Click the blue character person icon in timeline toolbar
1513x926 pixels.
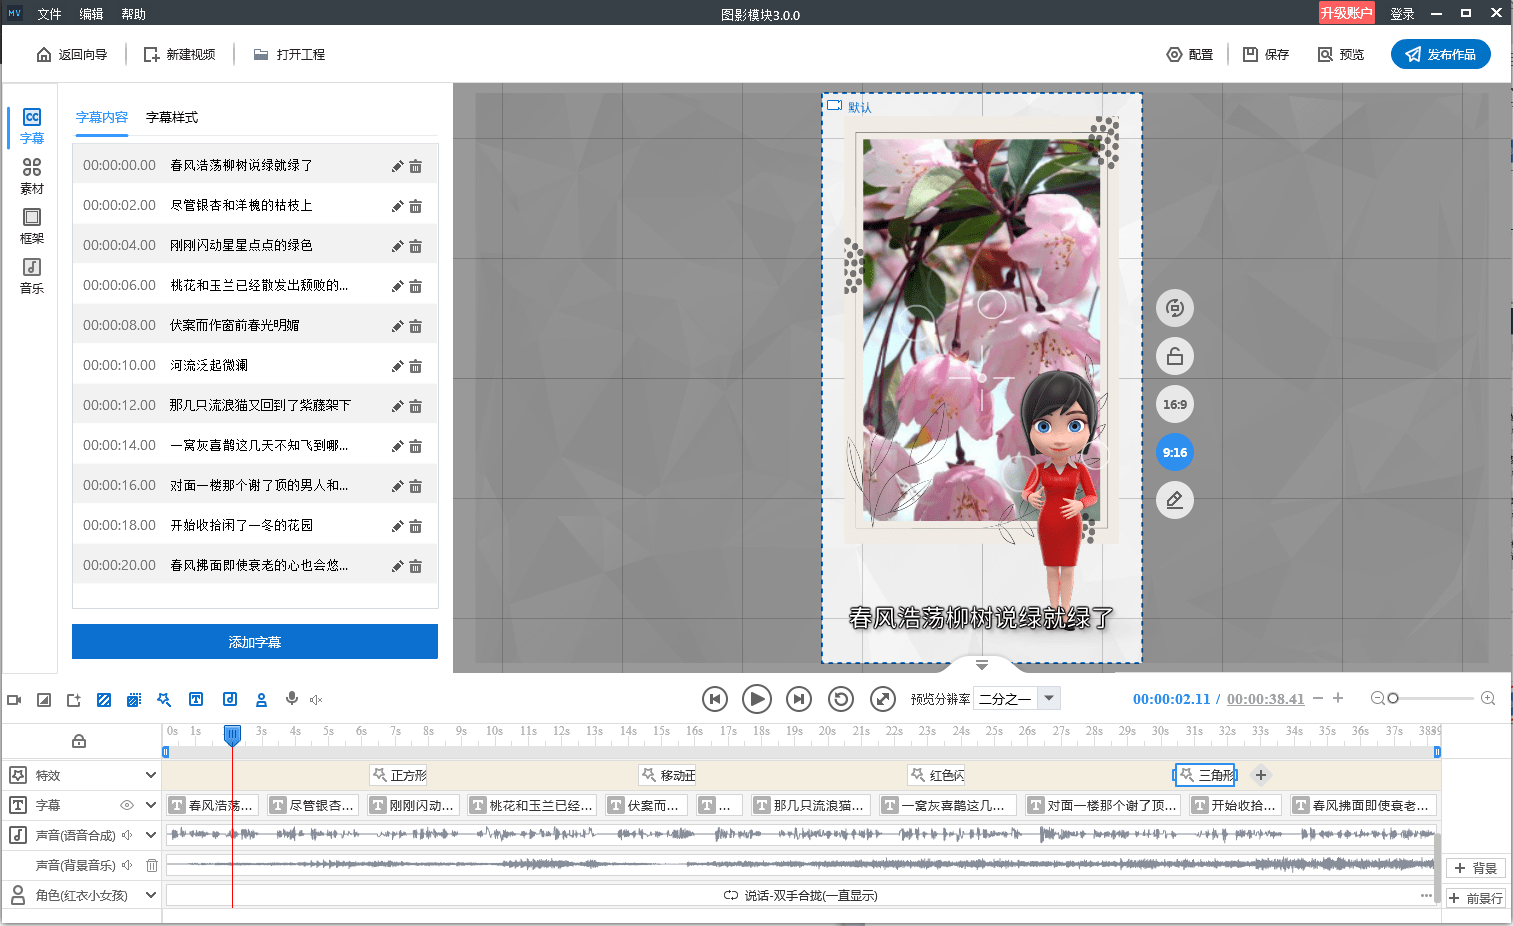pyautogui.click(x=261, y=700)
